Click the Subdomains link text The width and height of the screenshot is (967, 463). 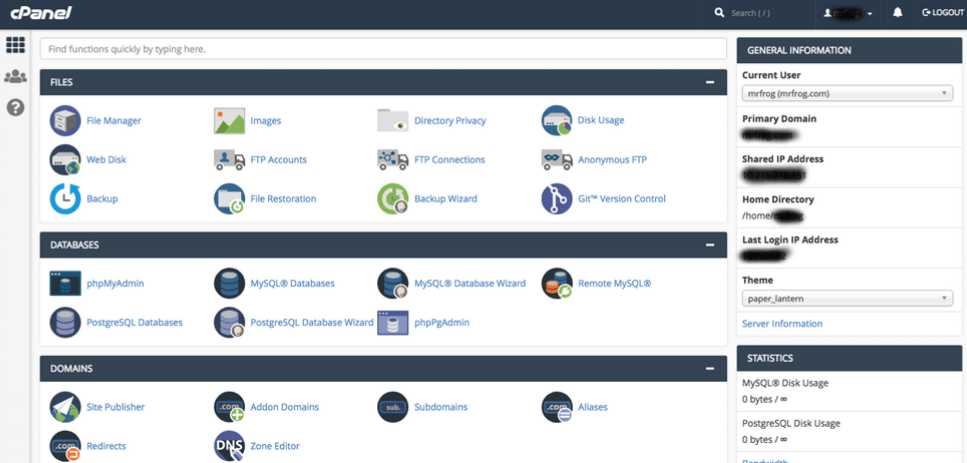(x=441, y=407)
